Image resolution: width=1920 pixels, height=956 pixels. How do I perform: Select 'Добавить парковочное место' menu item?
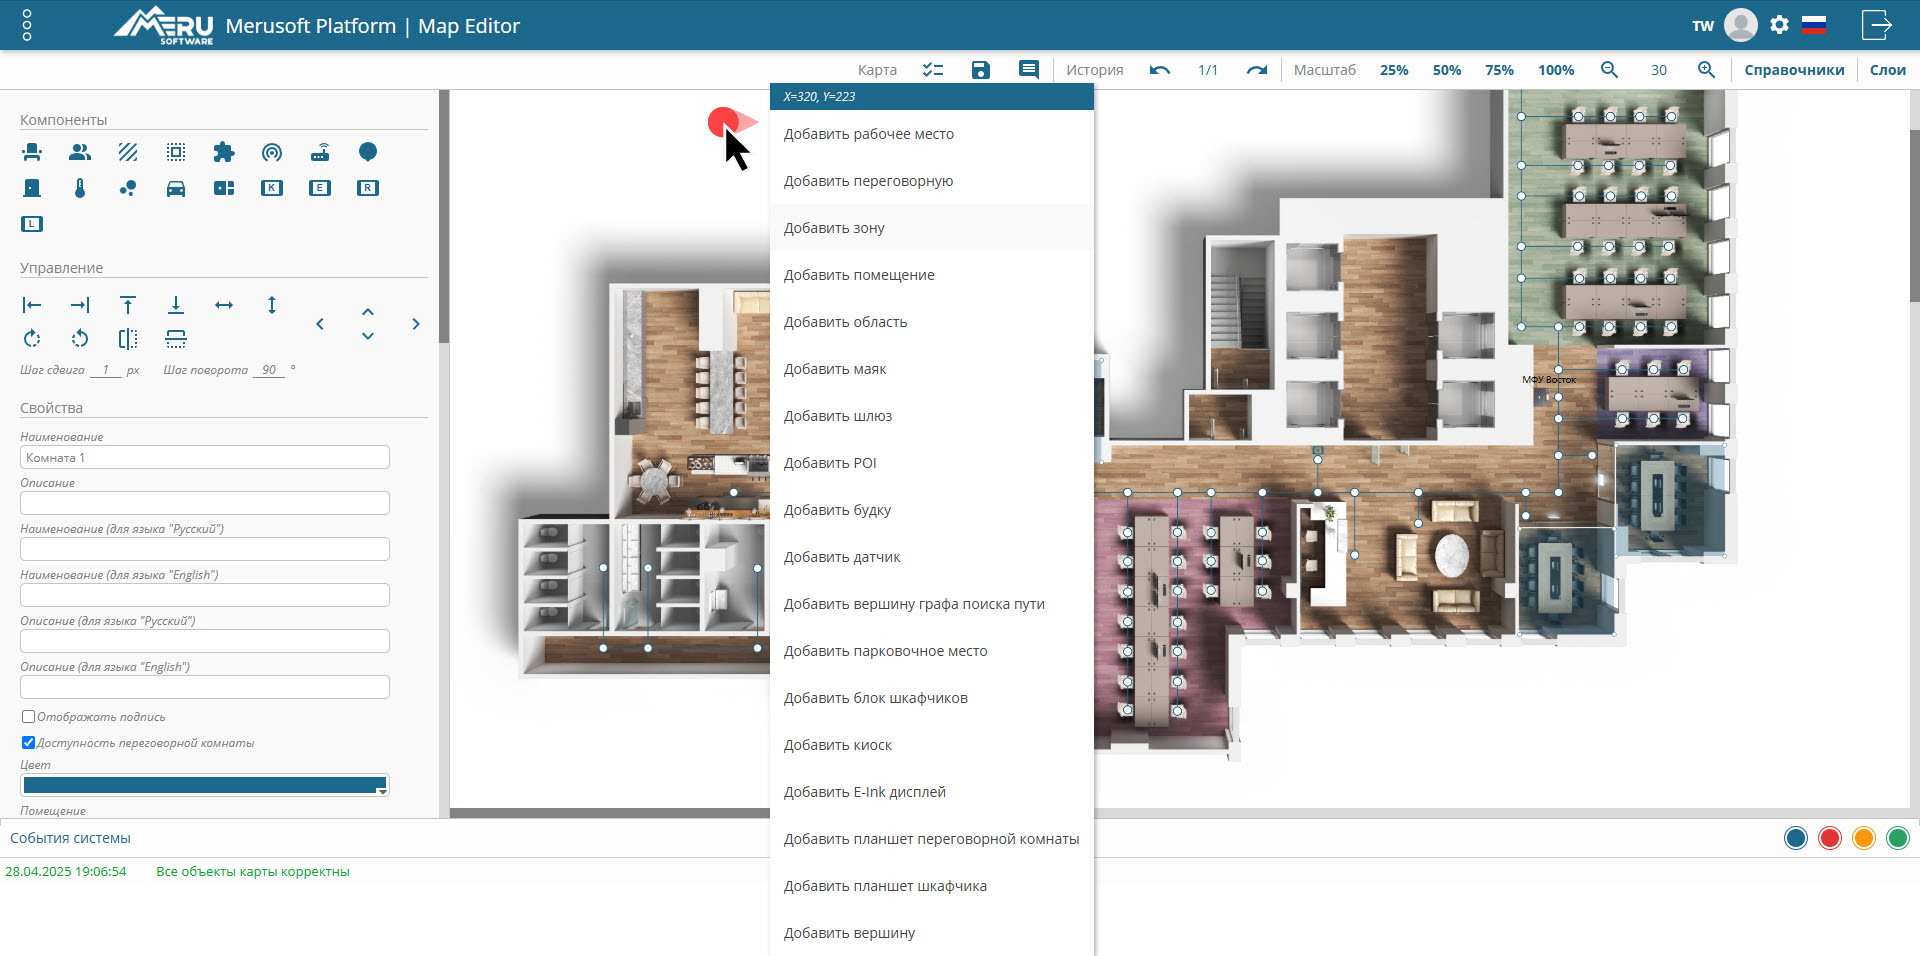(885, 651)
